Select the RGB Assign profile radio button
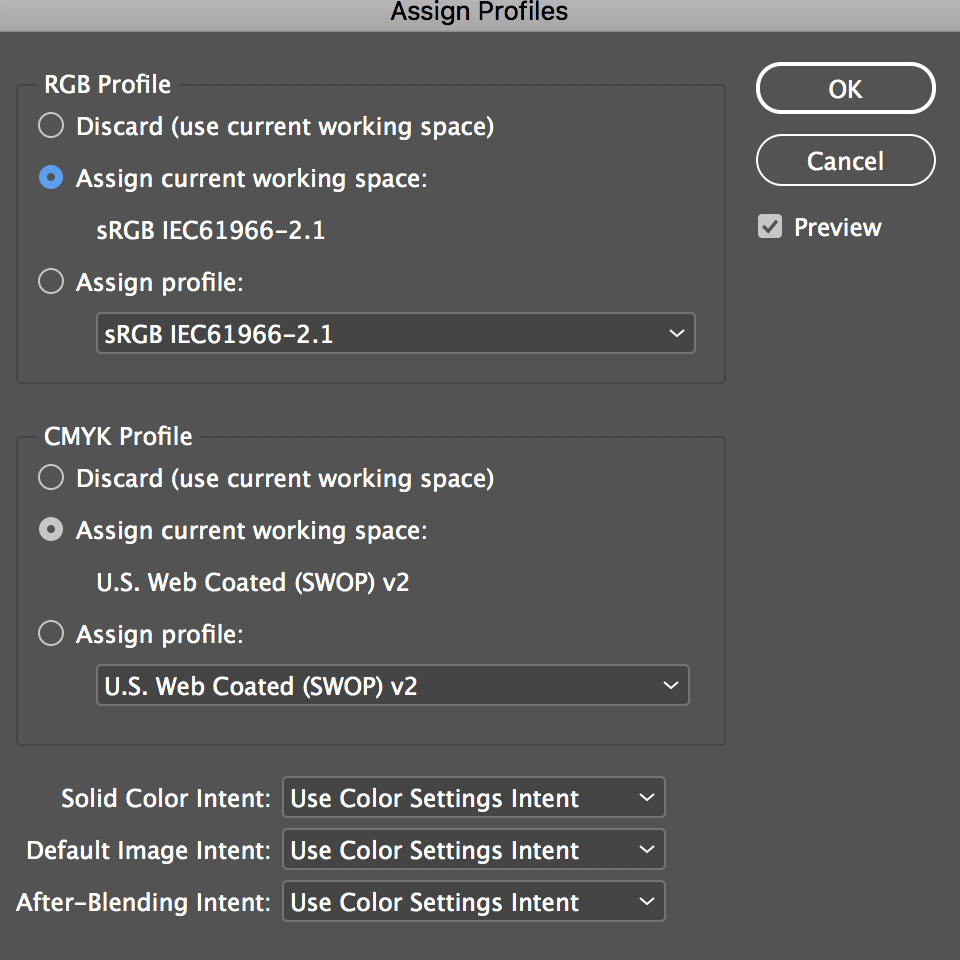Image resolution: width=960 pixels, height=960 pixels. click(x=50, y=282)
